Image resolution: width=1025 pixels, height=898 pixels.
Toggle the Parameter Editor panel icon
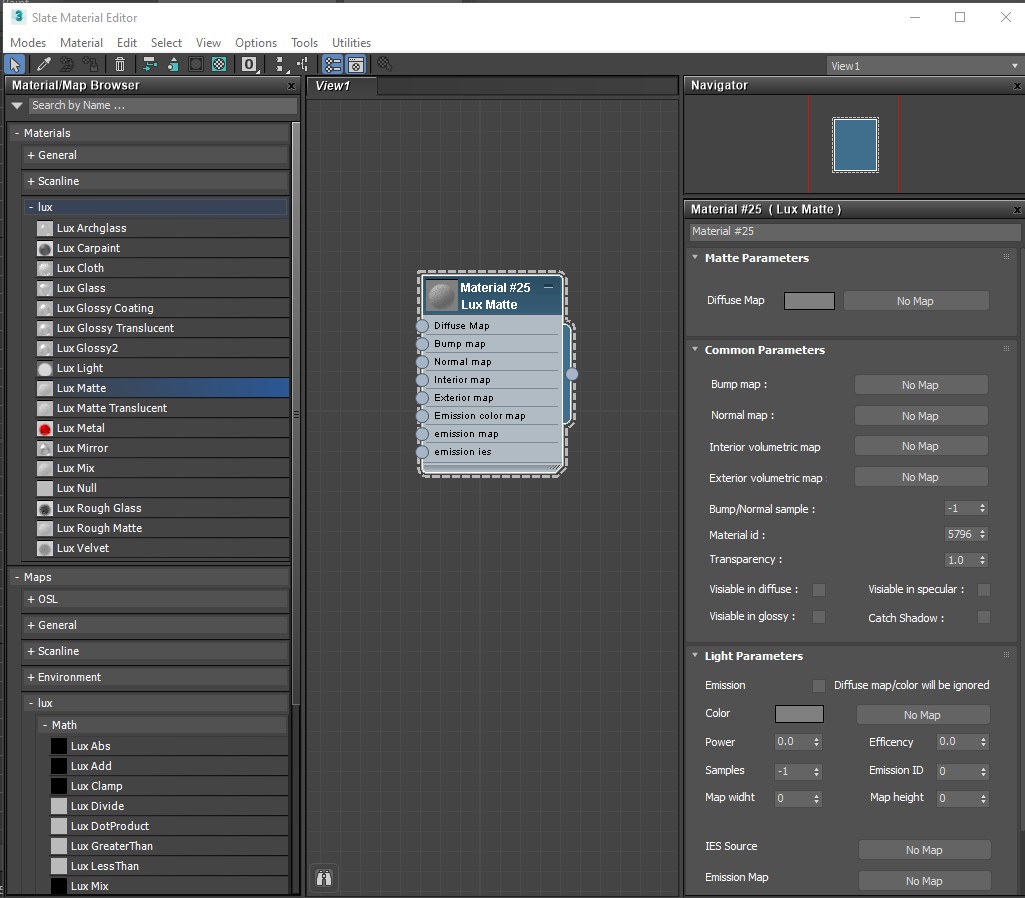click(x=355, y=65)
